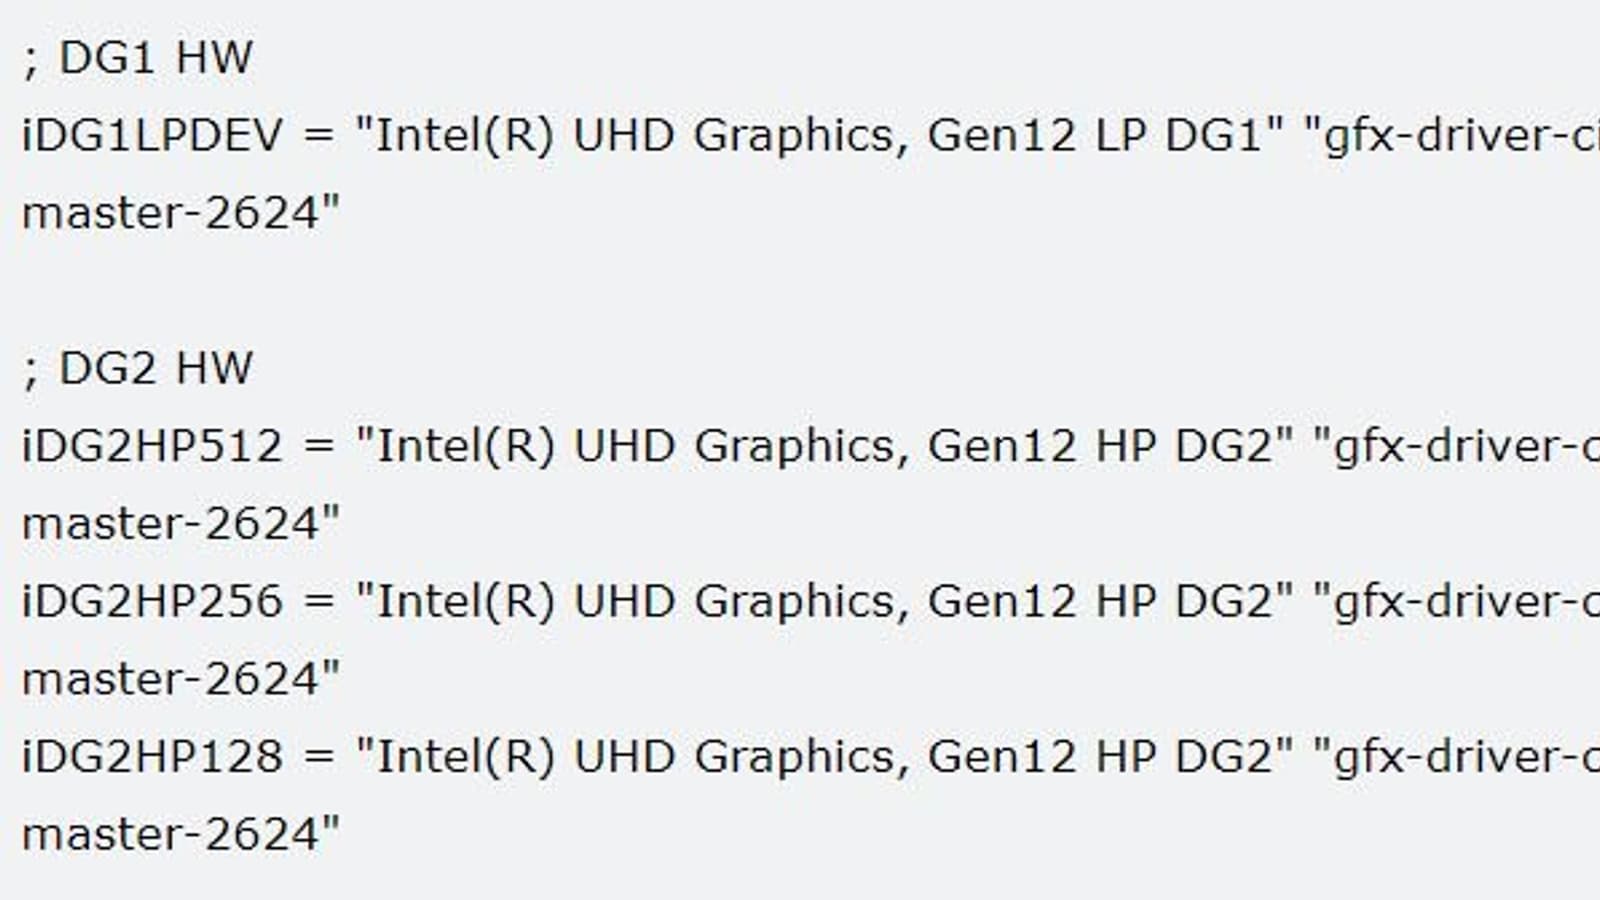Click the iDG2HP128 identifier
The height and width of the screenshot is (900, 1600).
tap(152, 757)
